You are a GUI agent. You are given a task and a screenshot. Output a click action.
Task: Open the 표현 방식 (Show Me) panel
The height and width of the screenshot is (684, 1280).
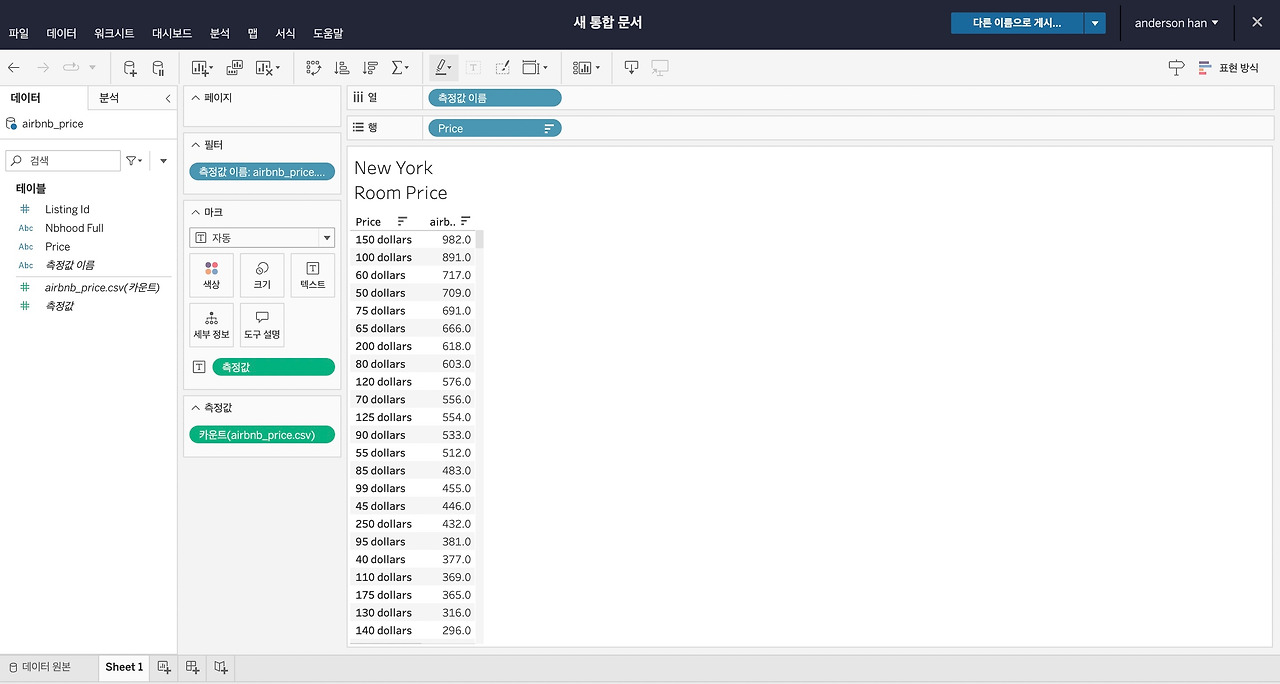[1228, 68]
